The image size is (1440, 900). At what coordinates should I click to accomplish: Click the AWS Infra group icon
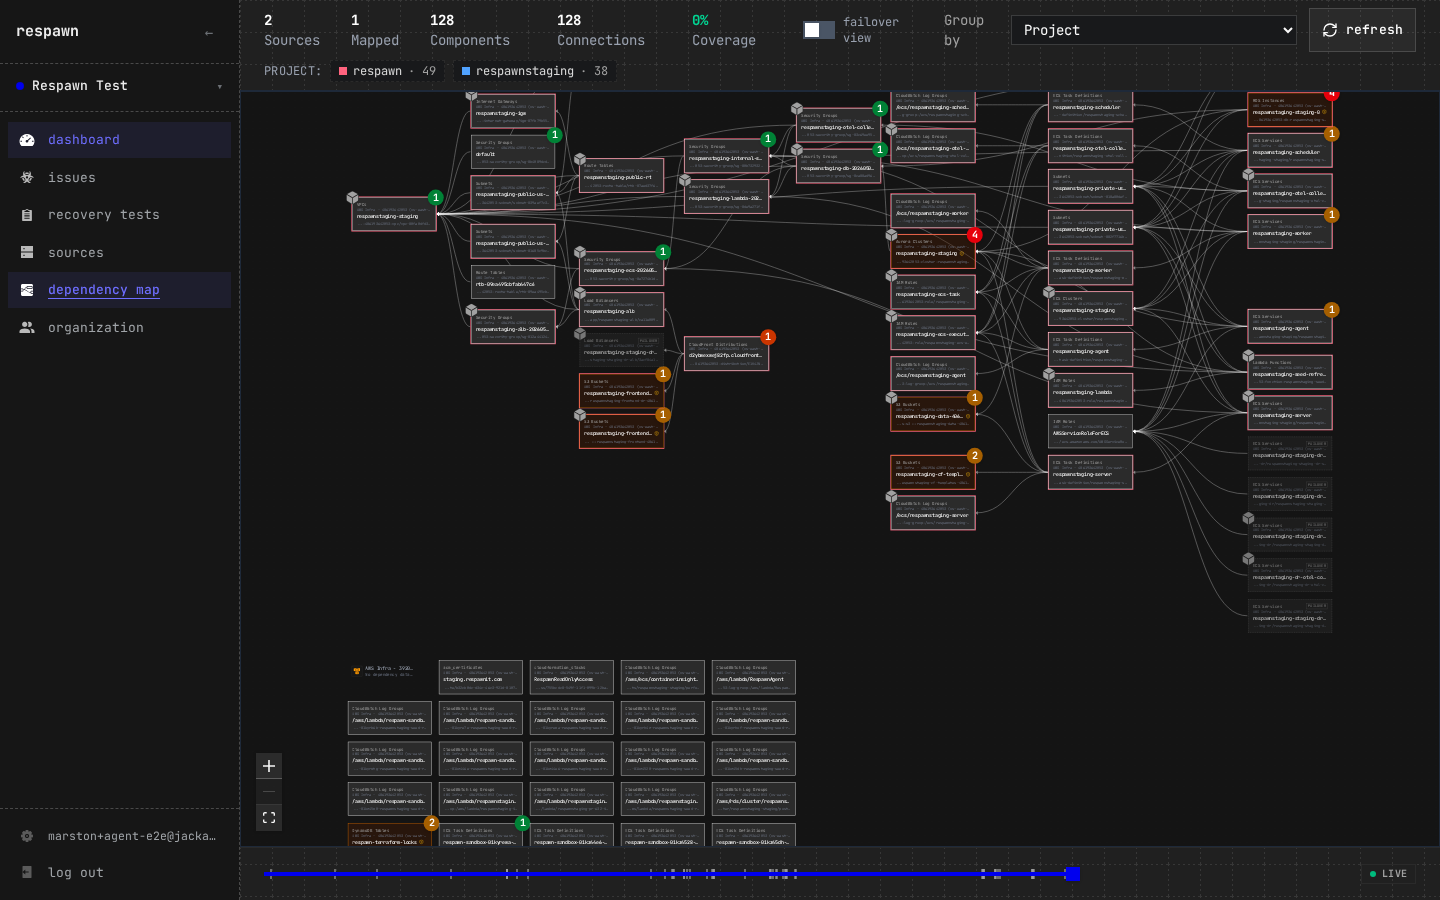click(x=357, y=671)
